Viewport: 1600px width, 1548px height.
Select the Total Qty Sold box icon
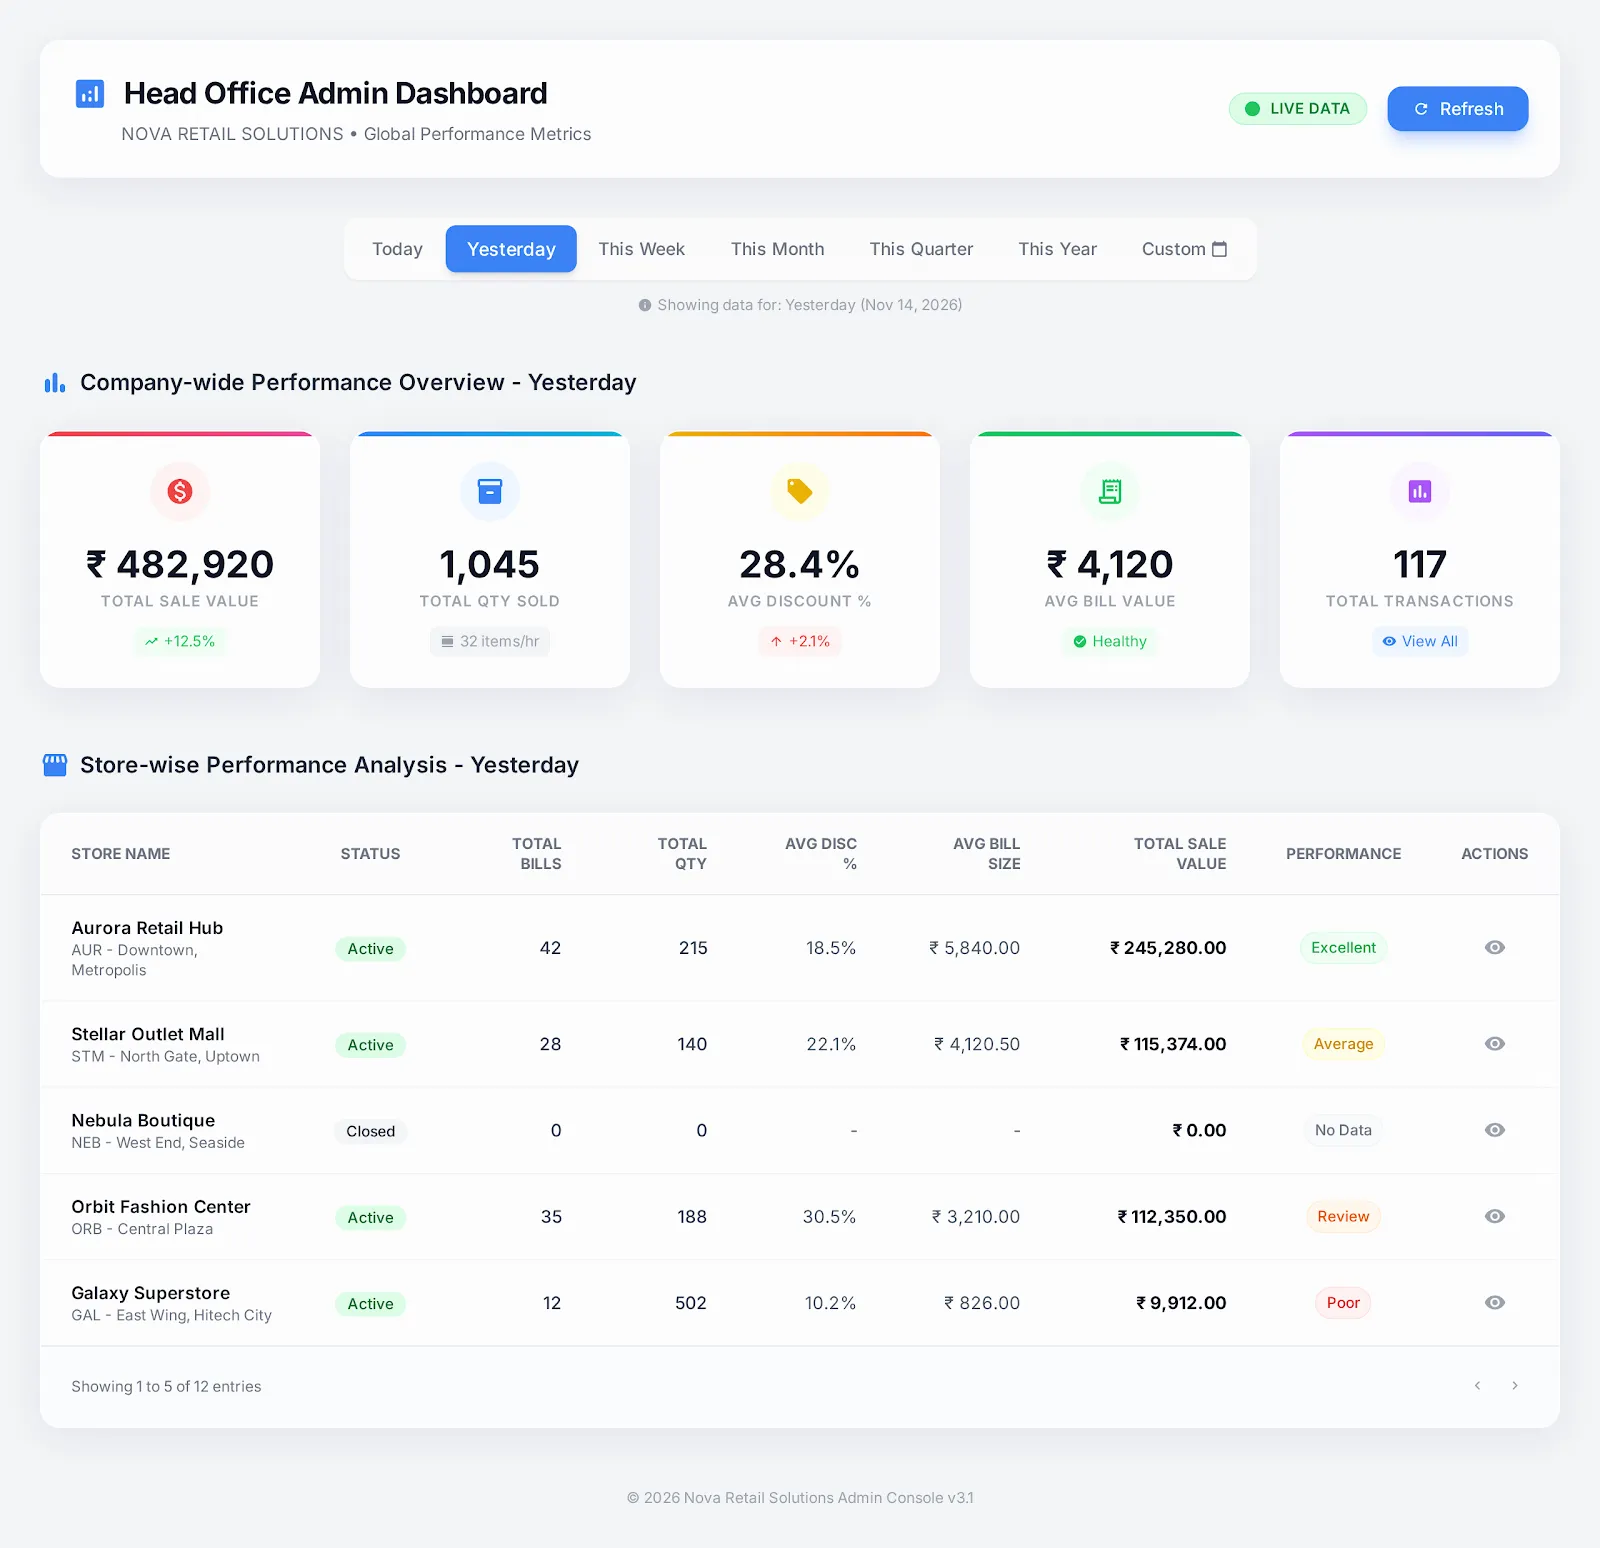(489, 491)
